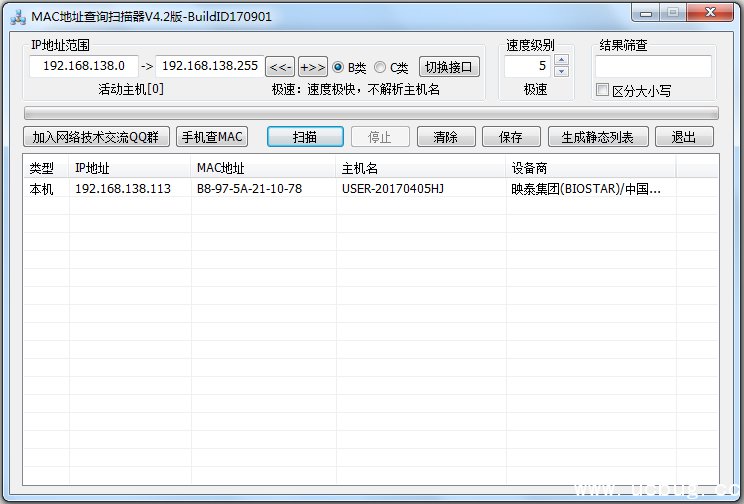Decrease speed level with down arrow

561,72
